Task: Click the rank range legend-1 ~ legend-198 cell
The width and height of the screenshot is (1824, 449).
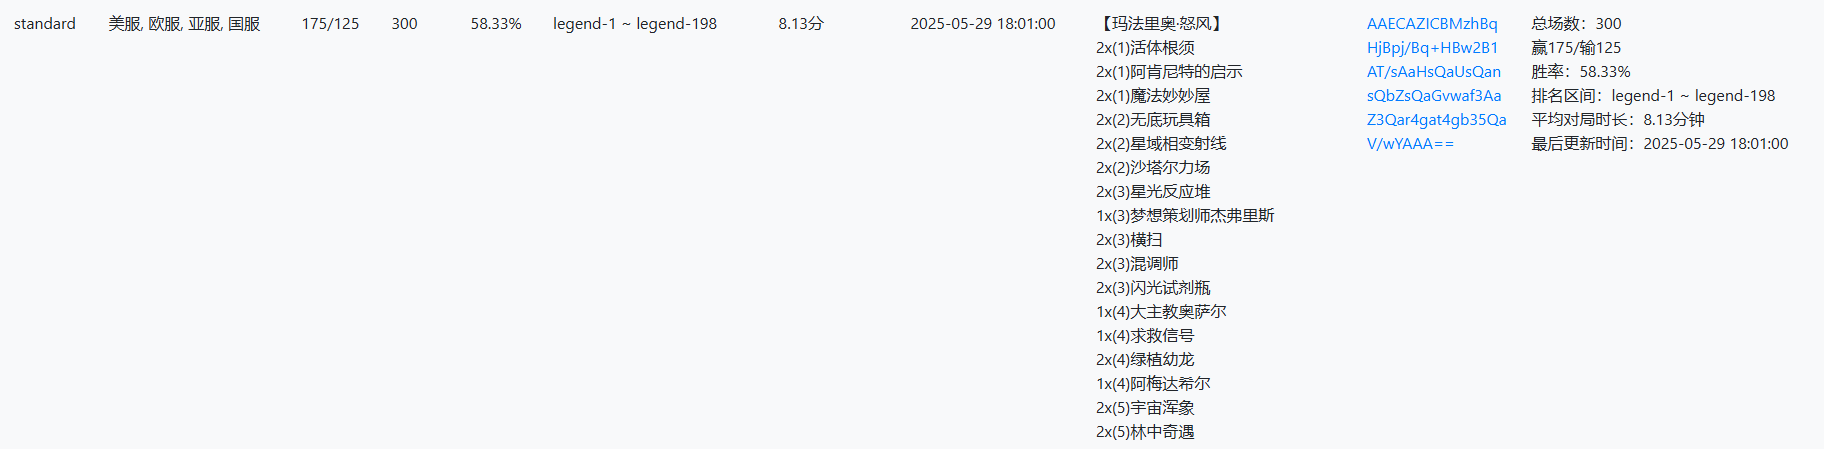Action: (x=635, y=24)
